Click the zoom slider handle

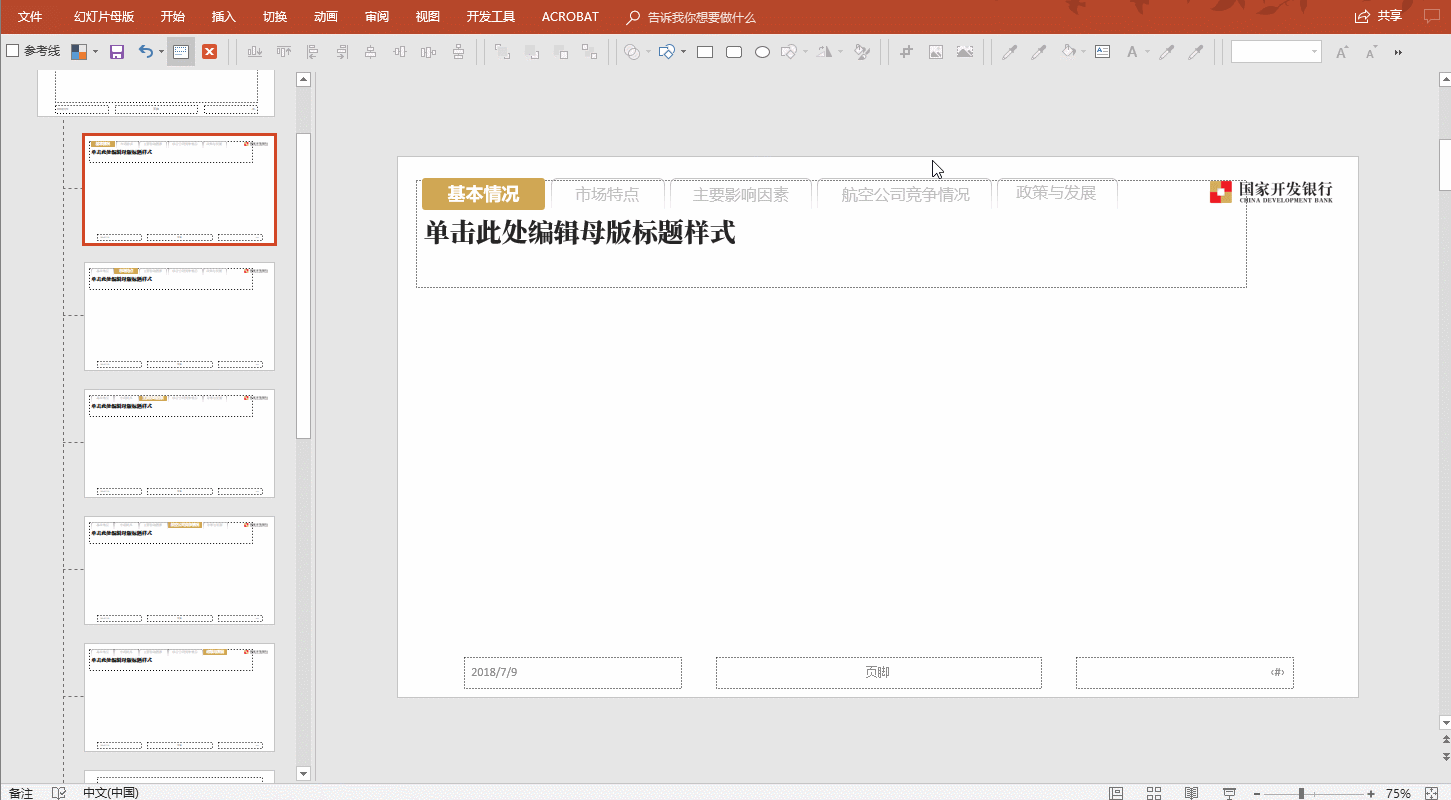pyautogui.click(x=1301, y=793)
